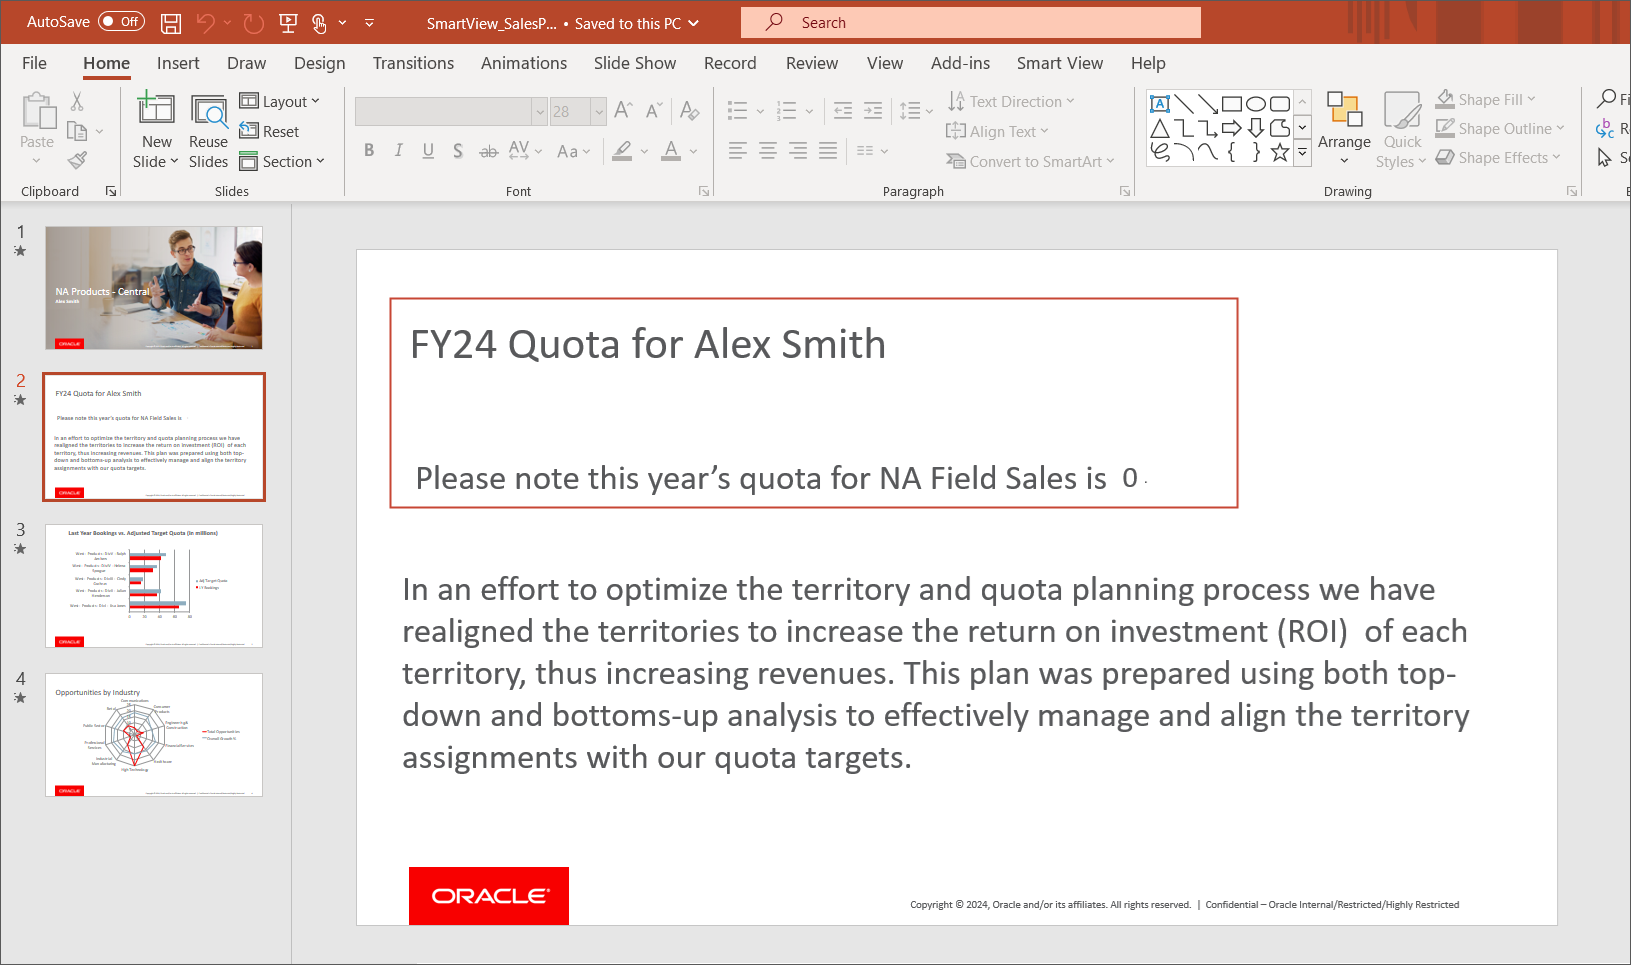Image resolution: width=1631 pixels, height=965 pixels.
Task: Decrease font size icon
Action: point(654,110)
